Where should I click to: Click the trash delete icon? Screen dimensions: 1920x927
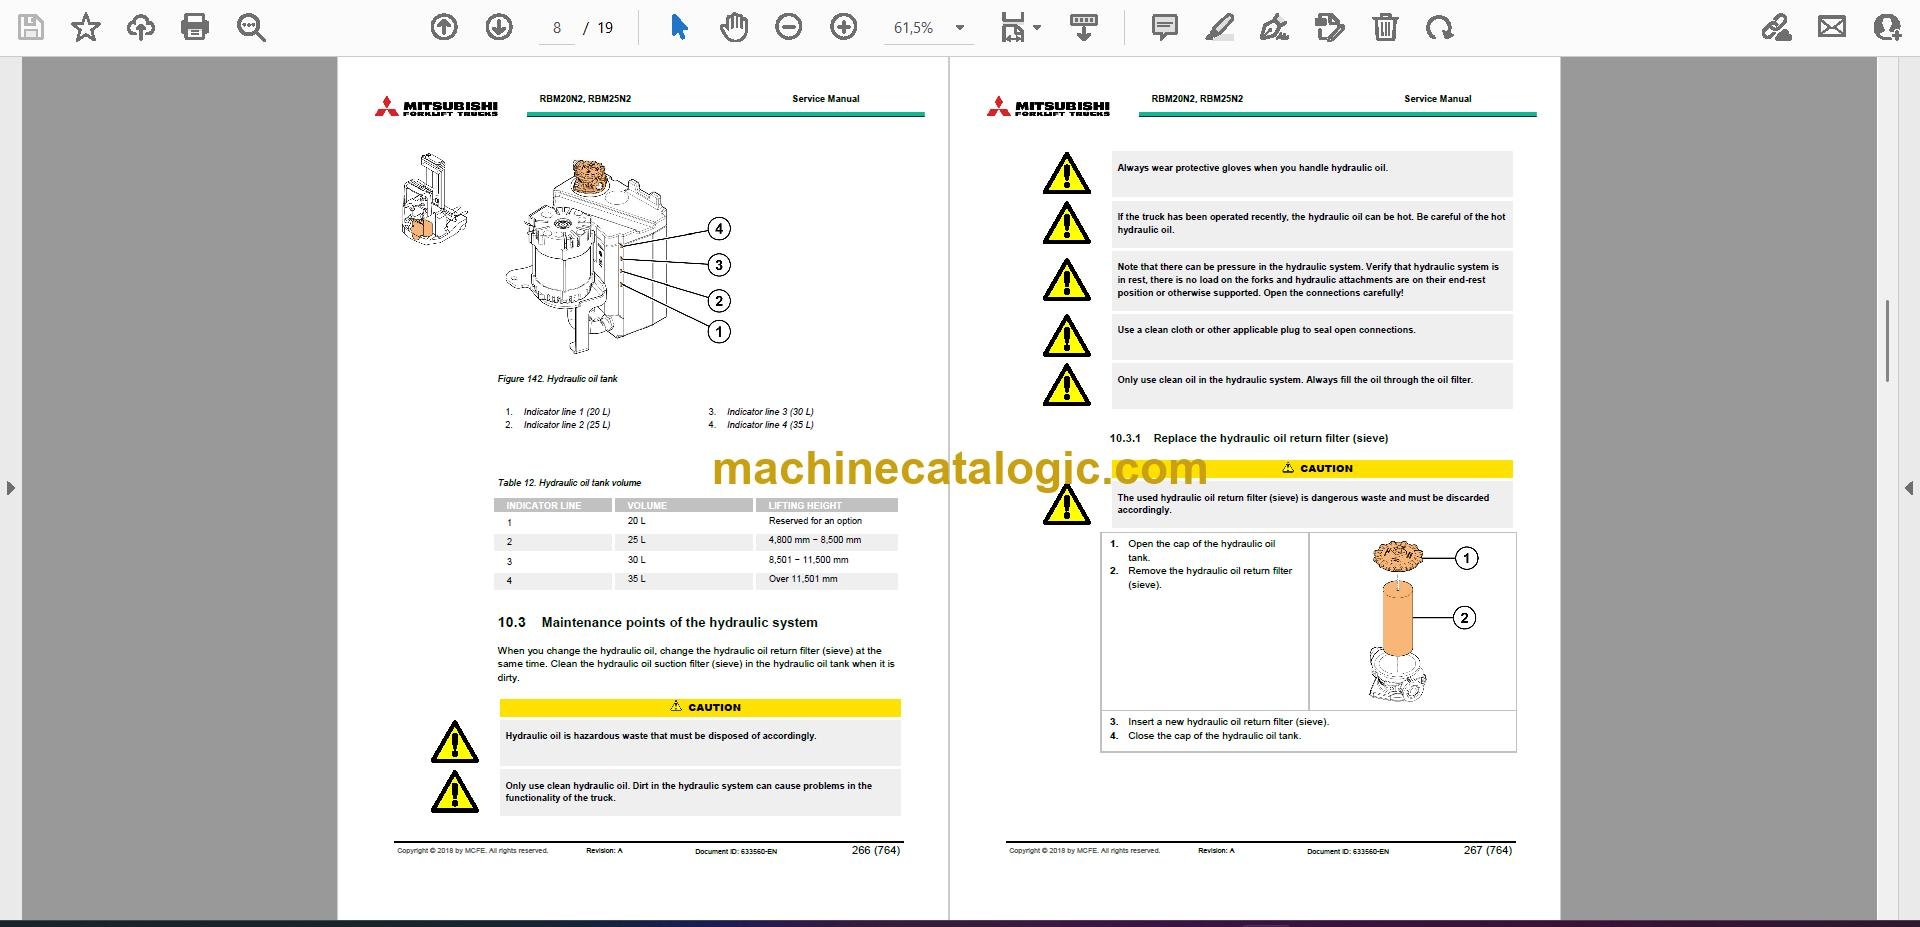pyautogui.click(x=1385, y=27)
